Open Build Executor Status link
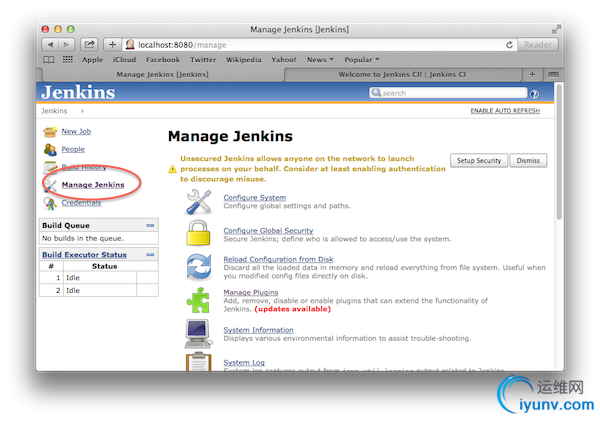The image size is (600, 421). [x=84, y=255]
